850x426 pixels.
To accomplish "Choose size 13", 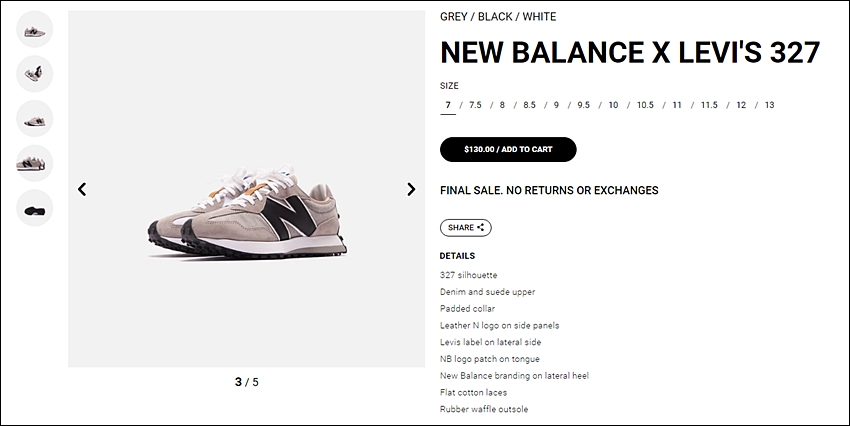I will point(770,105).
